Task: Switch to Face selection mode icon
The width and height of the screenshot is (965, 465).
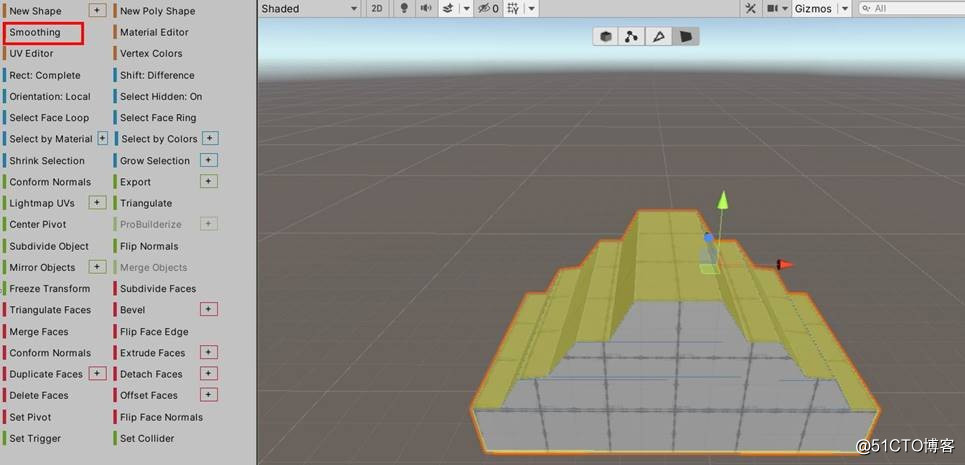Action: pos(685,37)
